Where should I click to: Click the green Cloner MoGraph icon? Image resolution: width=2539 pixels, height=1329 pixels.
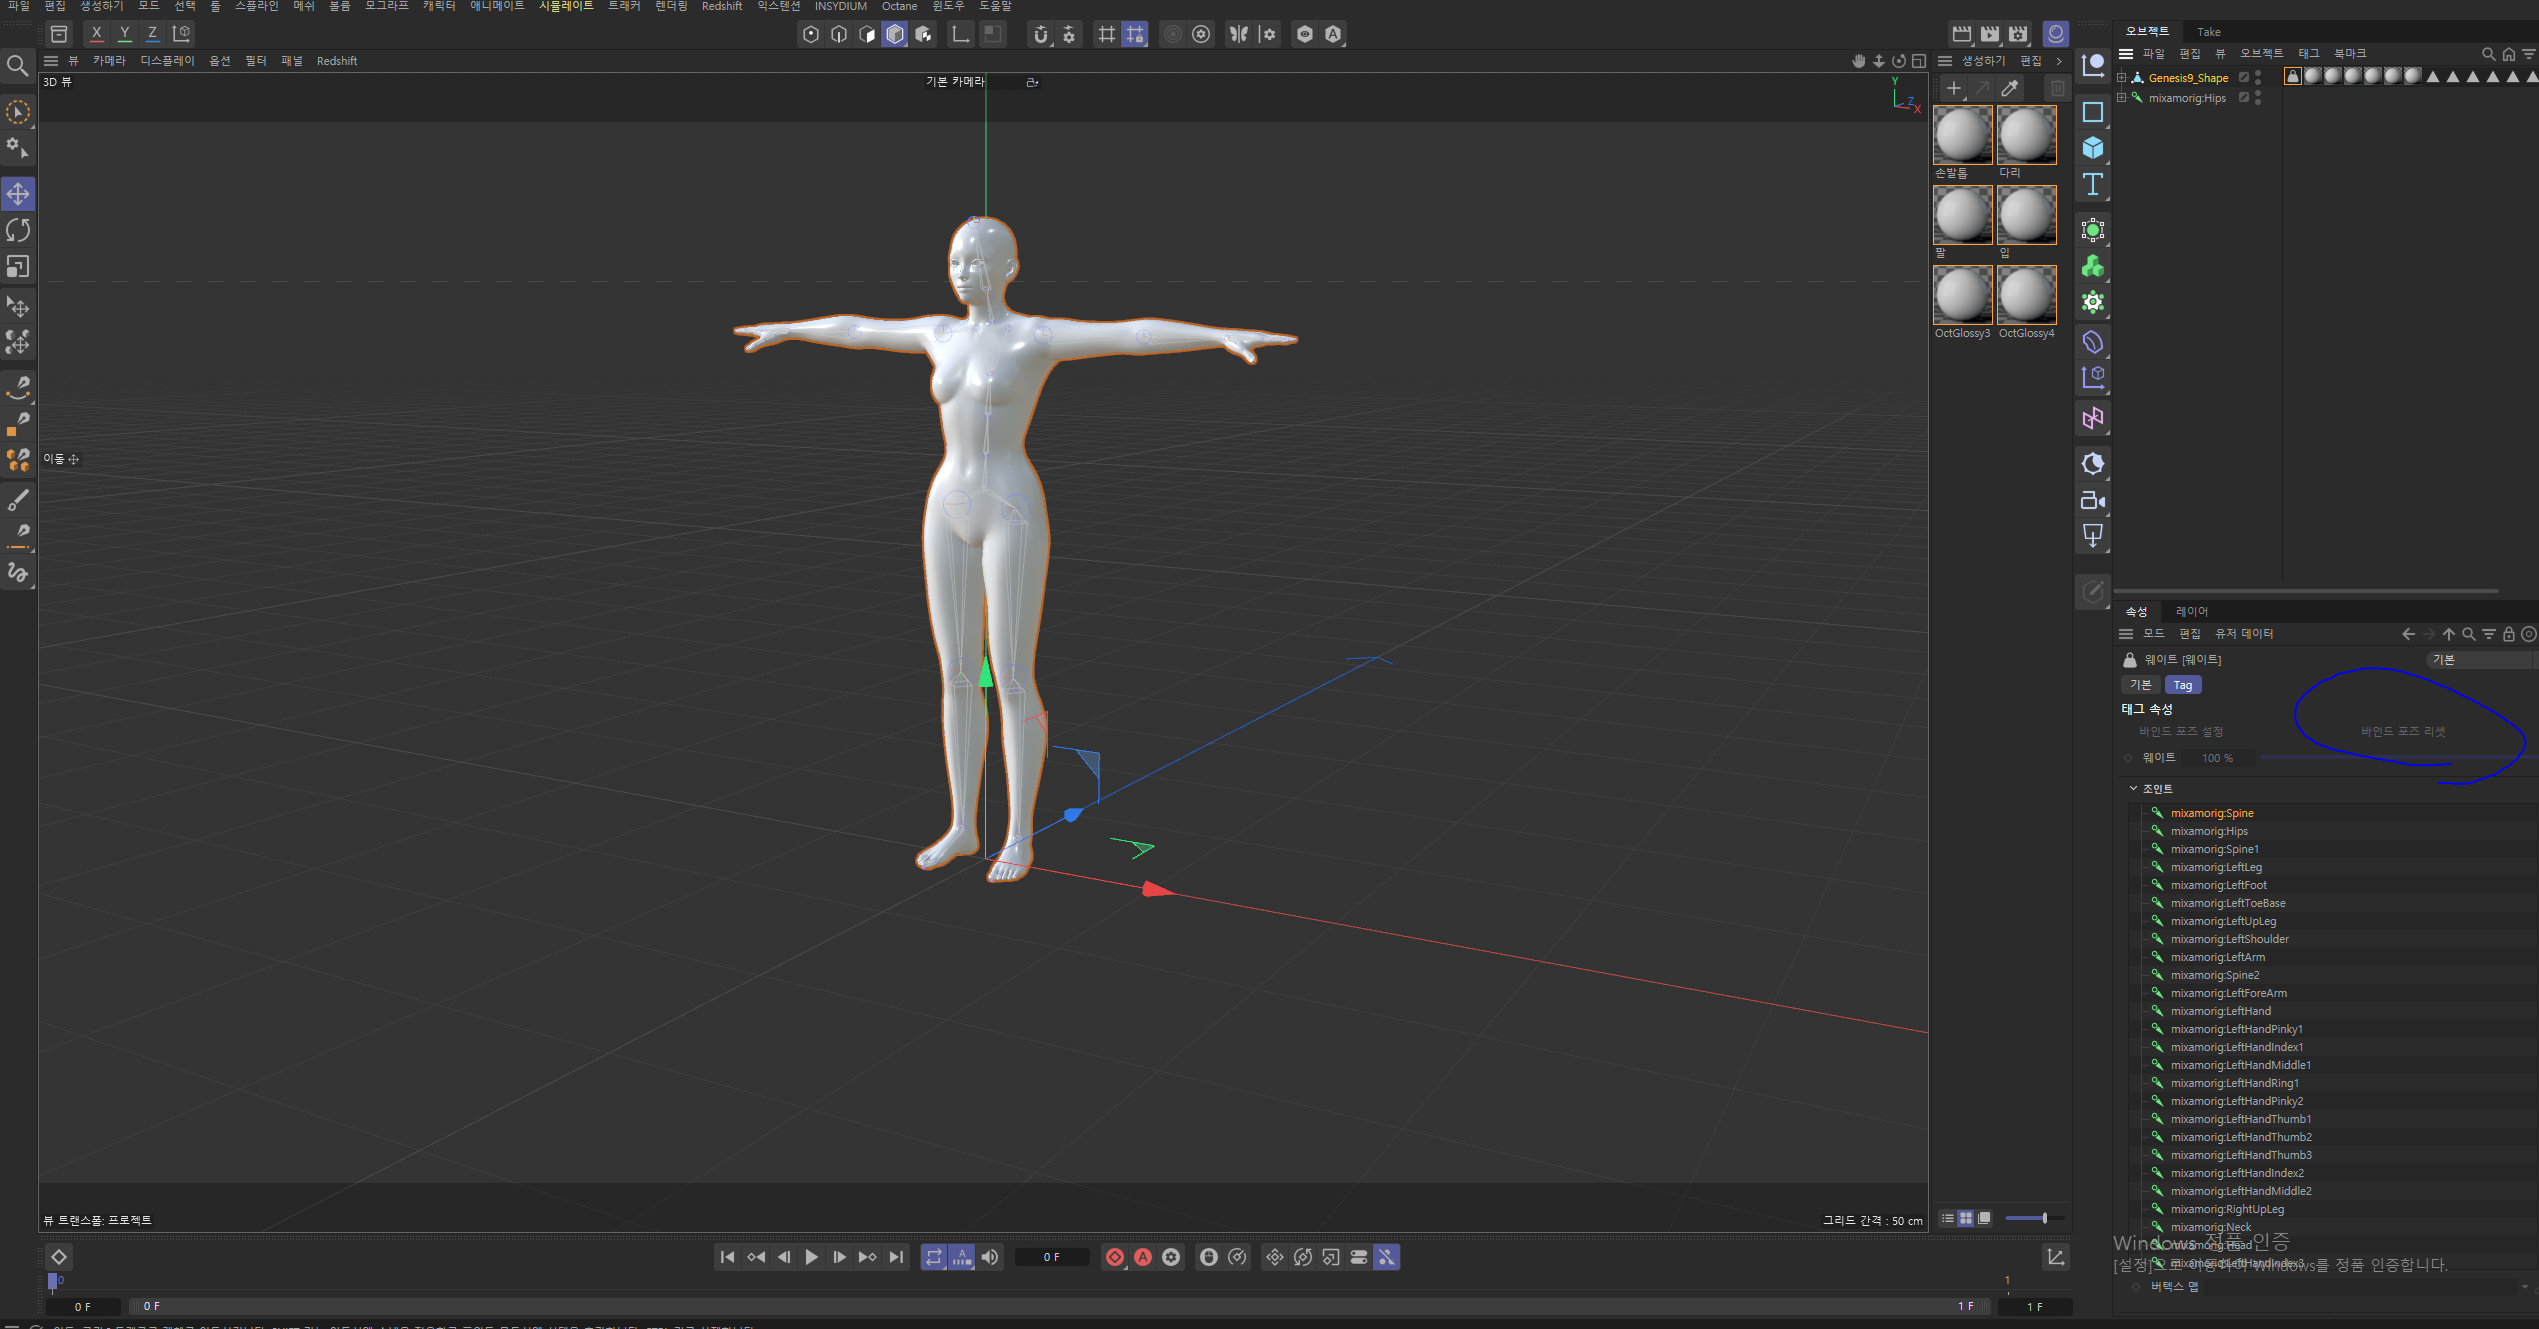[x=2092, y=266]
